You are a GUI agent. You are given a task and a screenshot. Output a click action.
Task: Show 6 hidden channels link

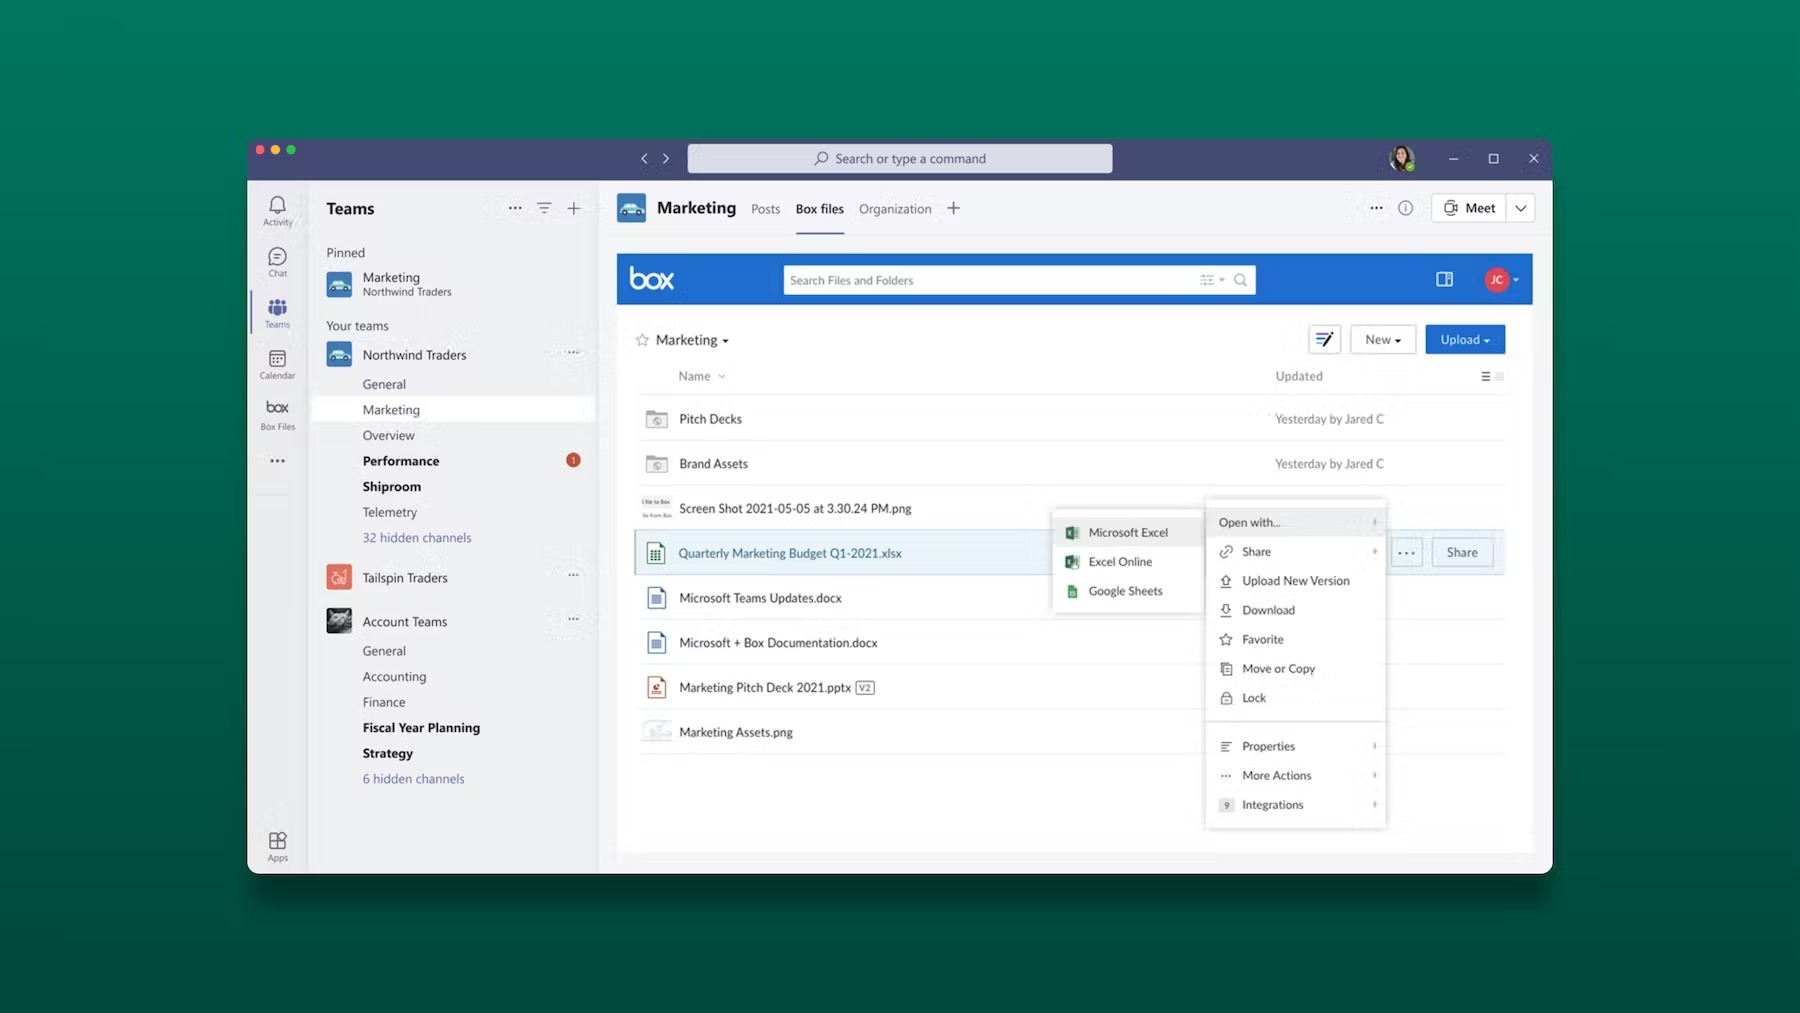pyautogui.click(x=413, y=779)
